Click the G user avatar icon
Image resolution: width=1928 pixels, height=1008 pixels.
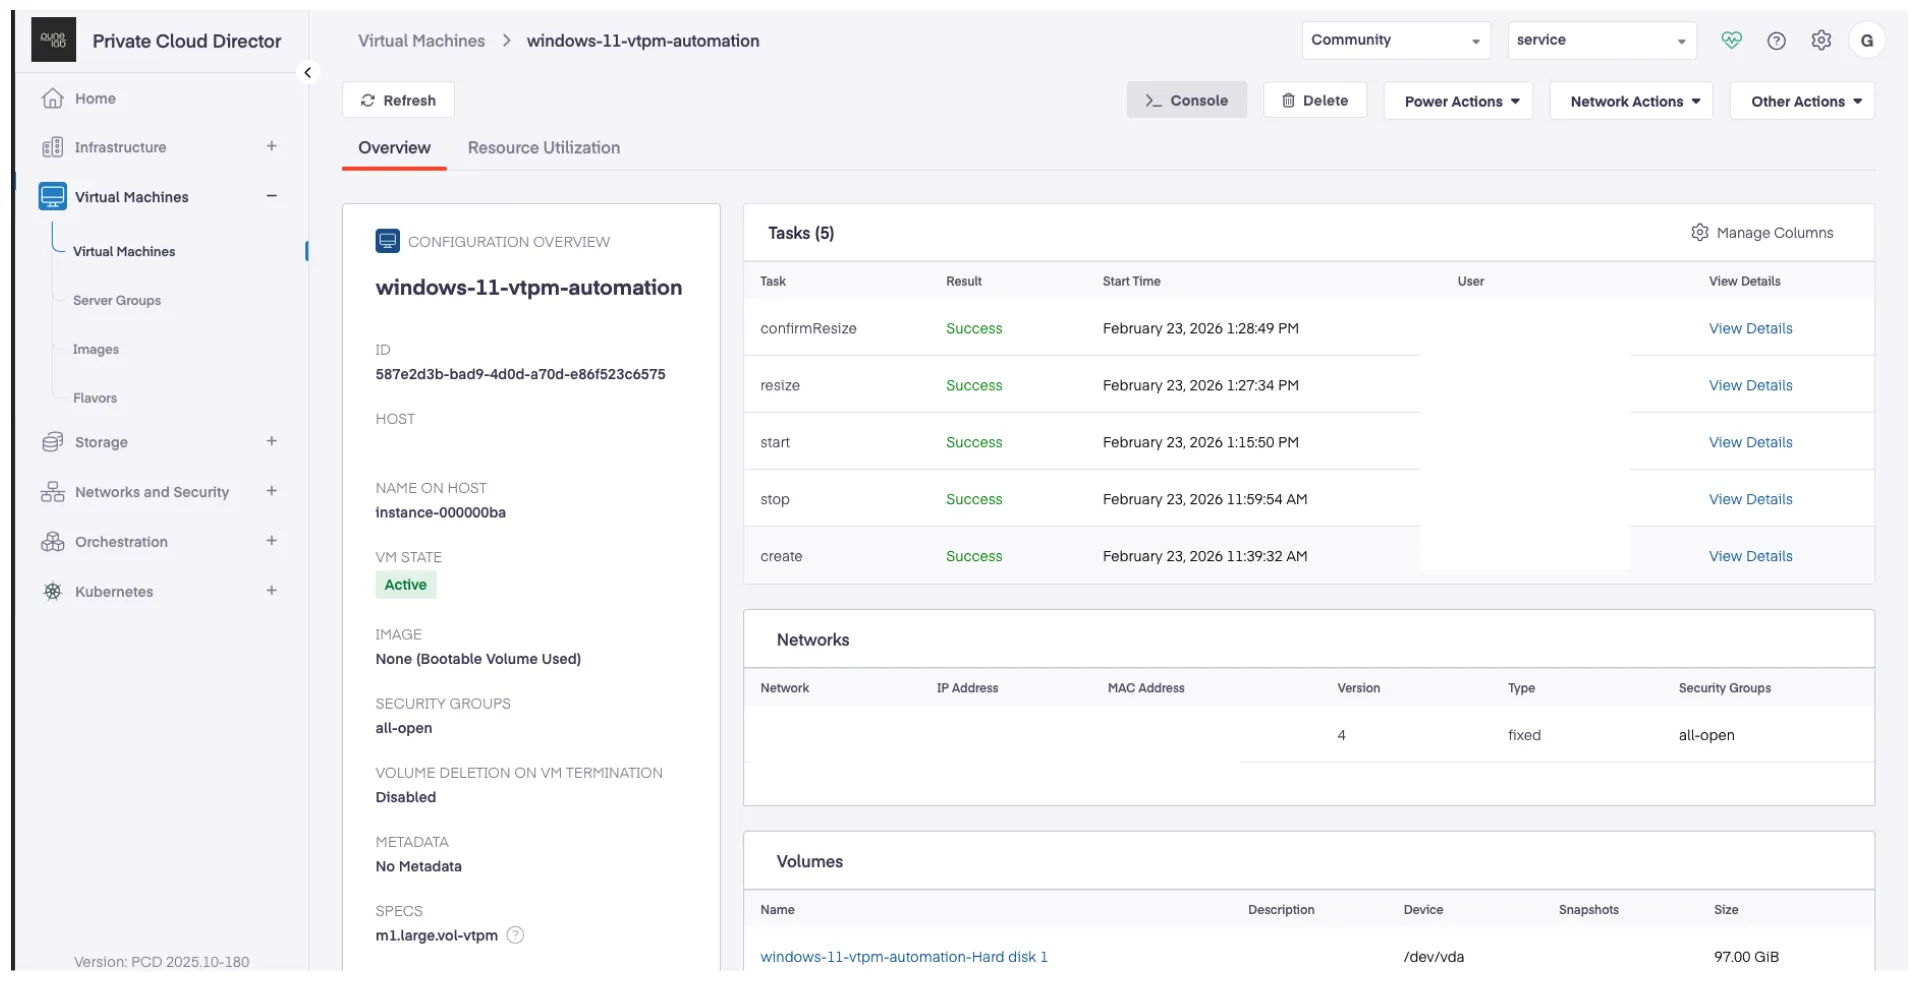(x=1868, y=41)
